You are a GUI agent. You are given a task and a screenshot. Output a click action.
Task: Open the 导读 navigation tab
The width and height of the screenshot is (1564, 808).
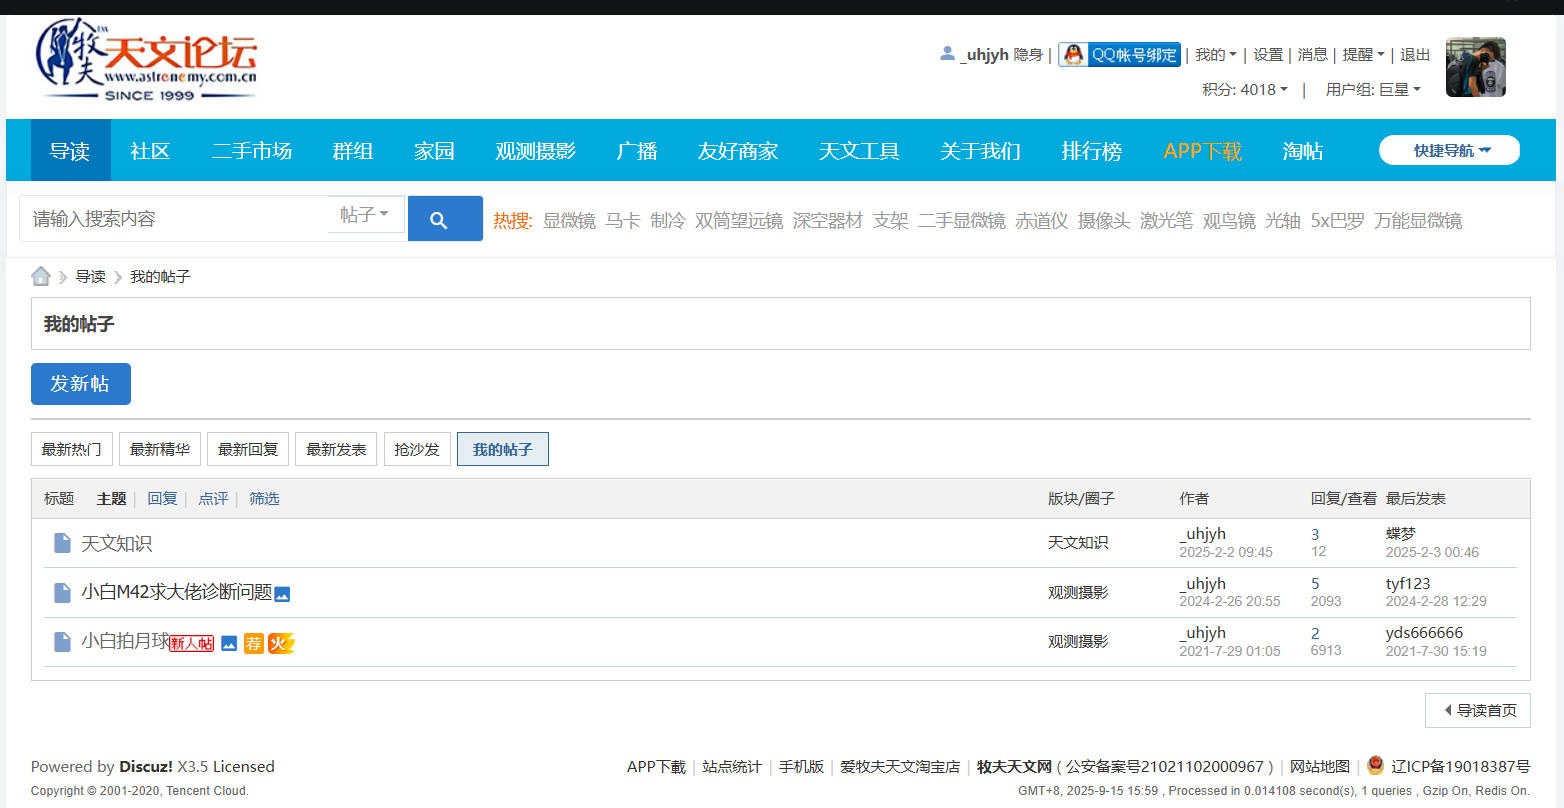[x=70, y=151]
